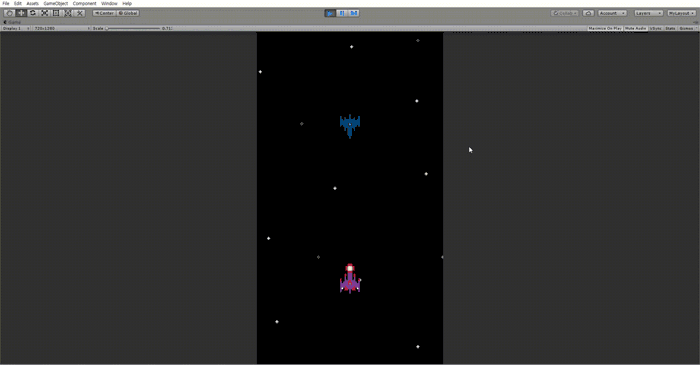Open the Collab dropdown
700x365 pixels.
coord(565,13)
